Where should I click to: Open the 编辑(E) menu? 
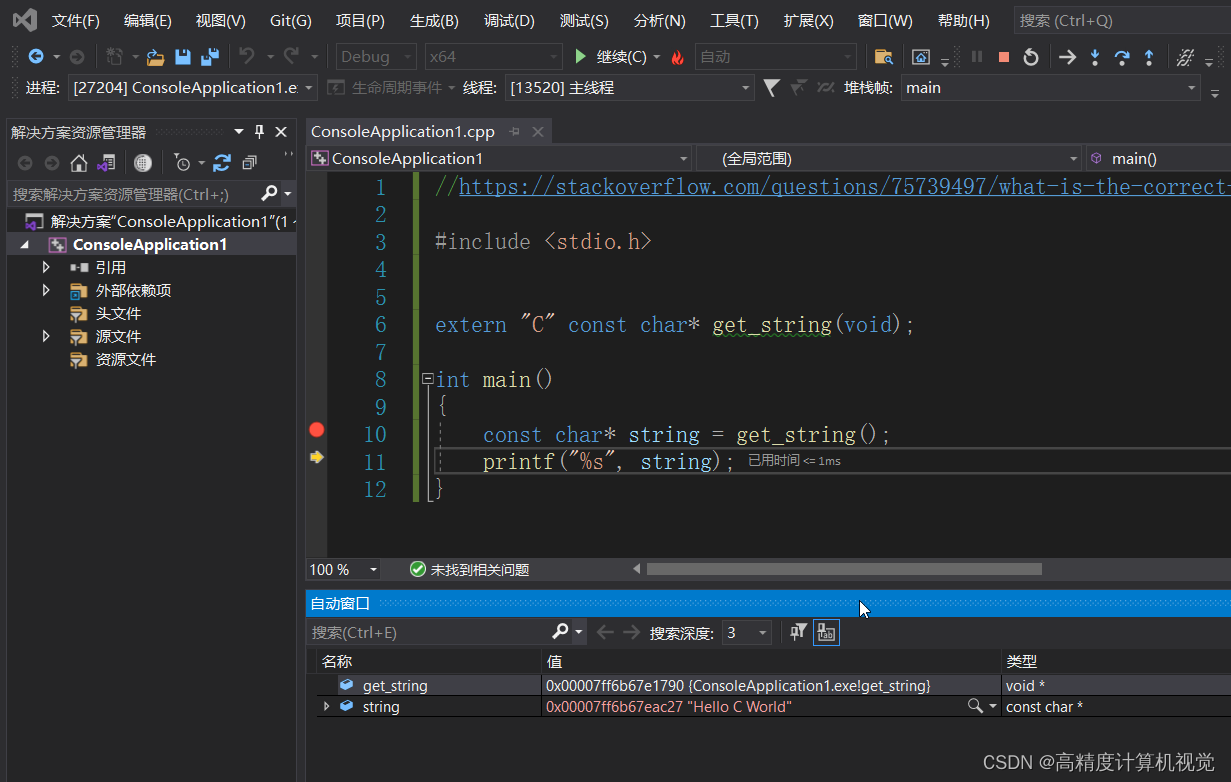[148, 20]
